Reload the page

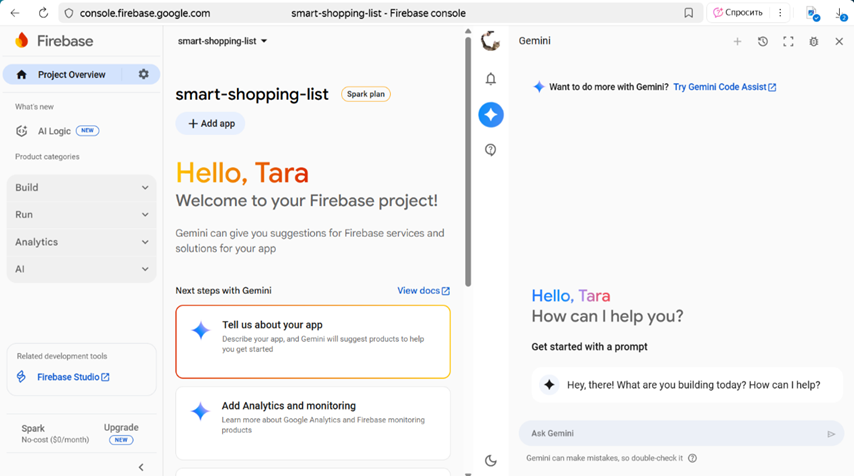(x=43, y=13)
